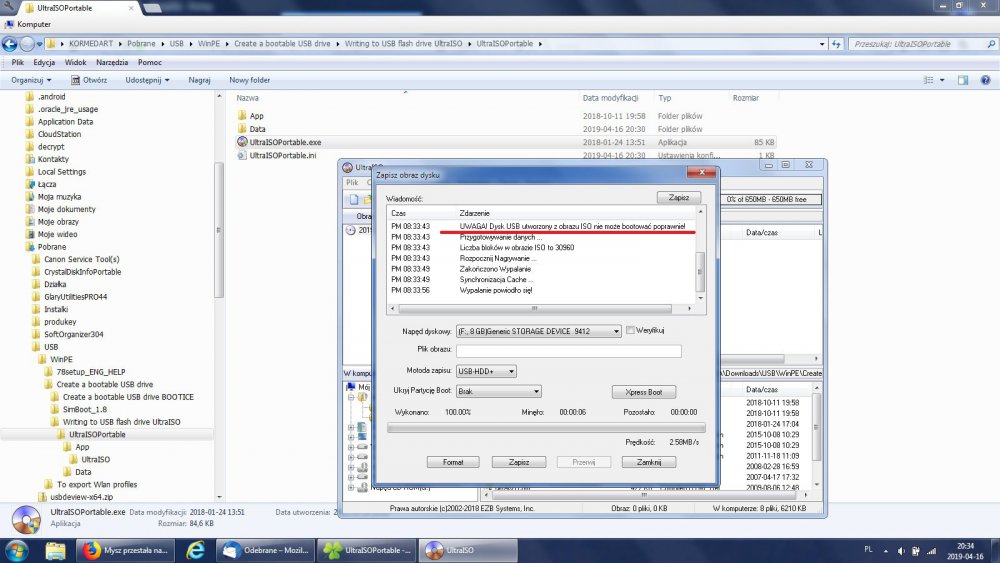Select the SimBoot_1.8 folder in tree
1000x563 pixels.
point(85,409)
